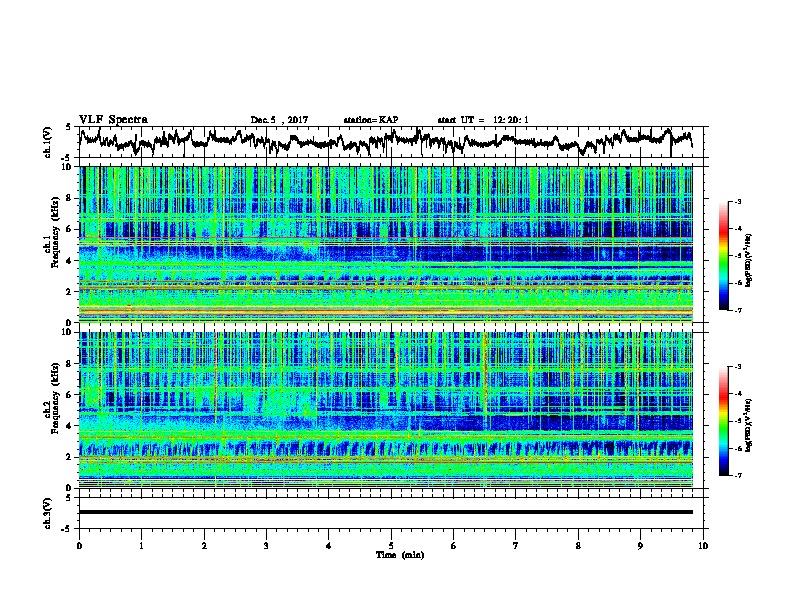Click the time axis tick label "2"
The image size is (792, 612).
tap(204, 546)
